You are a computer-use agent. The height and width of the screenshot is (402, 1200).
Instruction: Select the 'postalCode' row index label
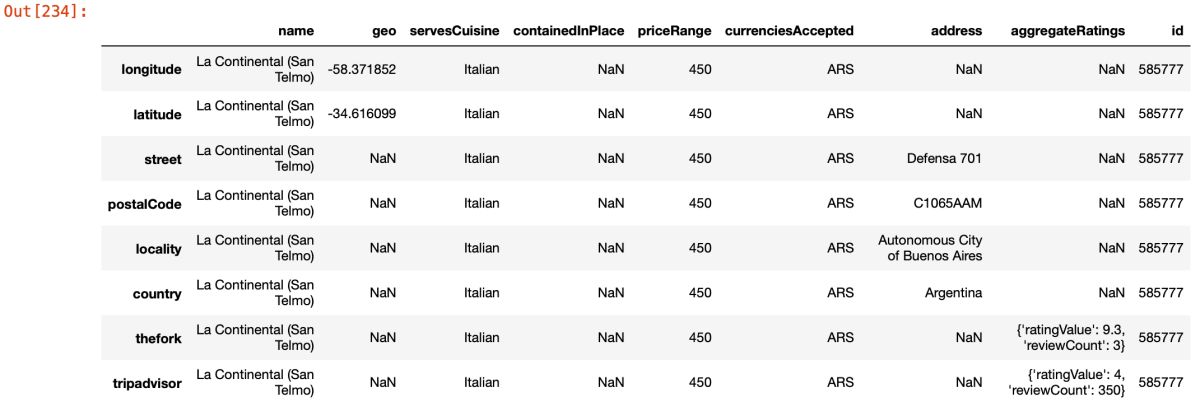pos(144,204)
